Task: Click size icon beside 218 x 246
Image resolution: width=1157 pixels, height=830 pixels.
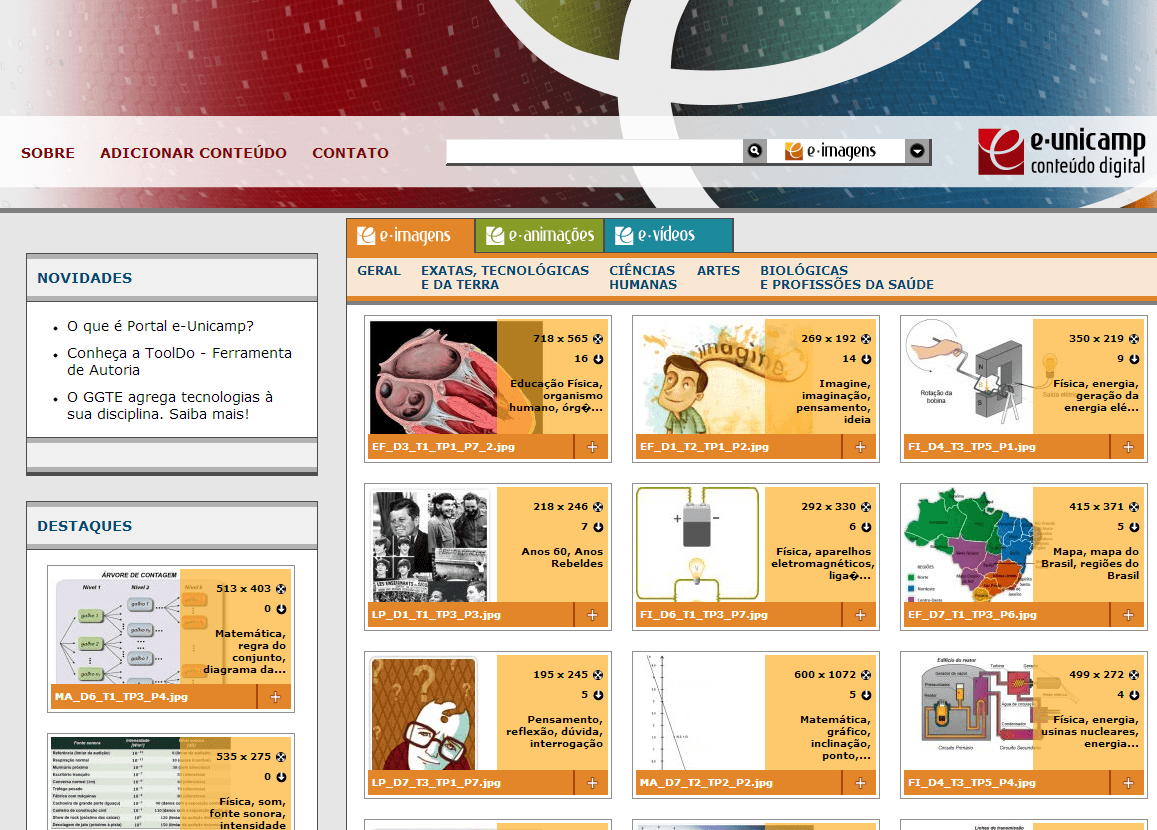Action: [598, 508]
